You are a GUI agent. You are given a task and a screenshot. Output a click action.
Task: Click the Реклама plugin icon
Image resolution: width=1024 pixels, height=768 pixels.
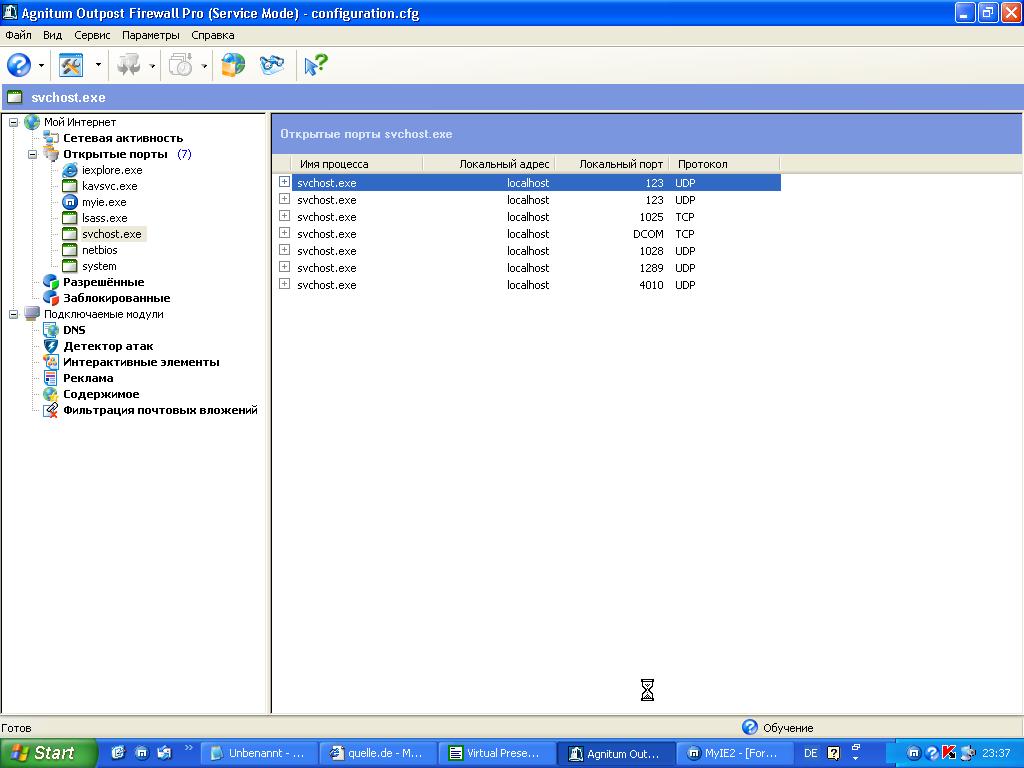pos(51,378)
